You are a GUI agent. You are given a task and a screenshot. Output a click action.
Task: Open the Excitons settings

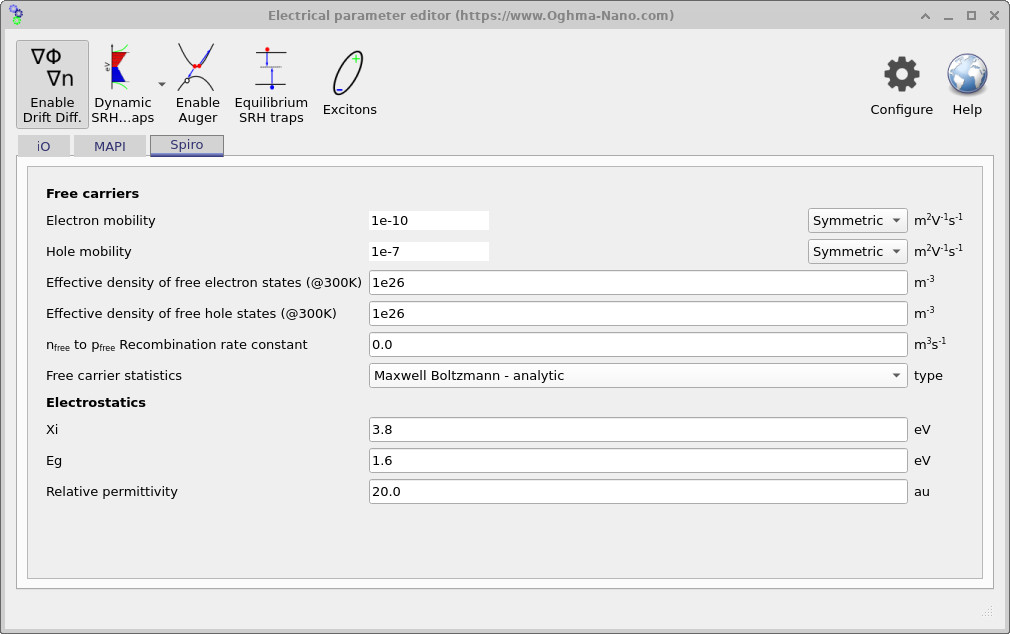click(349, 70)
